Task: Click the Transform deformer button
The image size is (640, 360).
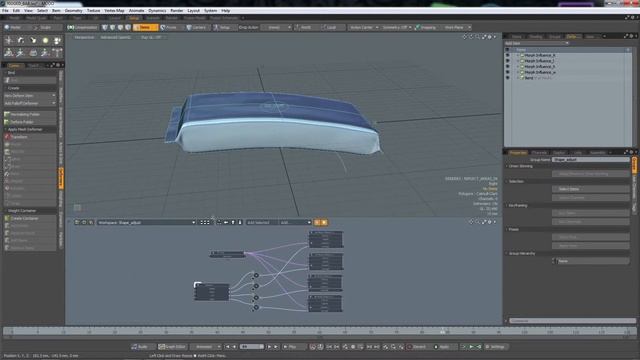Action: click(x=30, y=137)
